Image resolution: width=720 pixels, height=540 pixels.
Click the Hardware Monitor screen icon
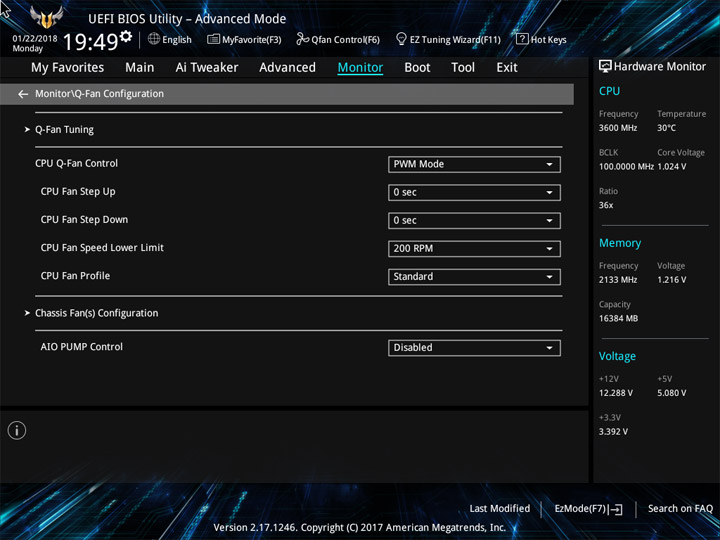pos(605,67)
